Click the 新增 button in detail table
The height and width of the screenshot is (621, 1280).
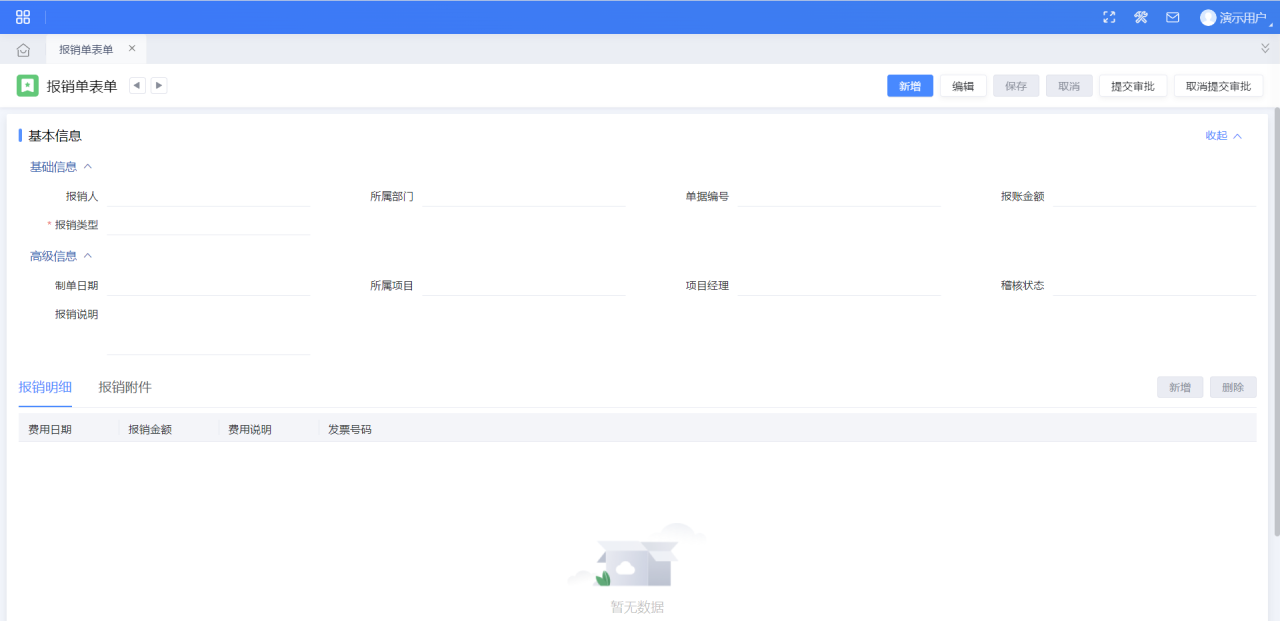pyautogui.click(x=1180, y=387)
